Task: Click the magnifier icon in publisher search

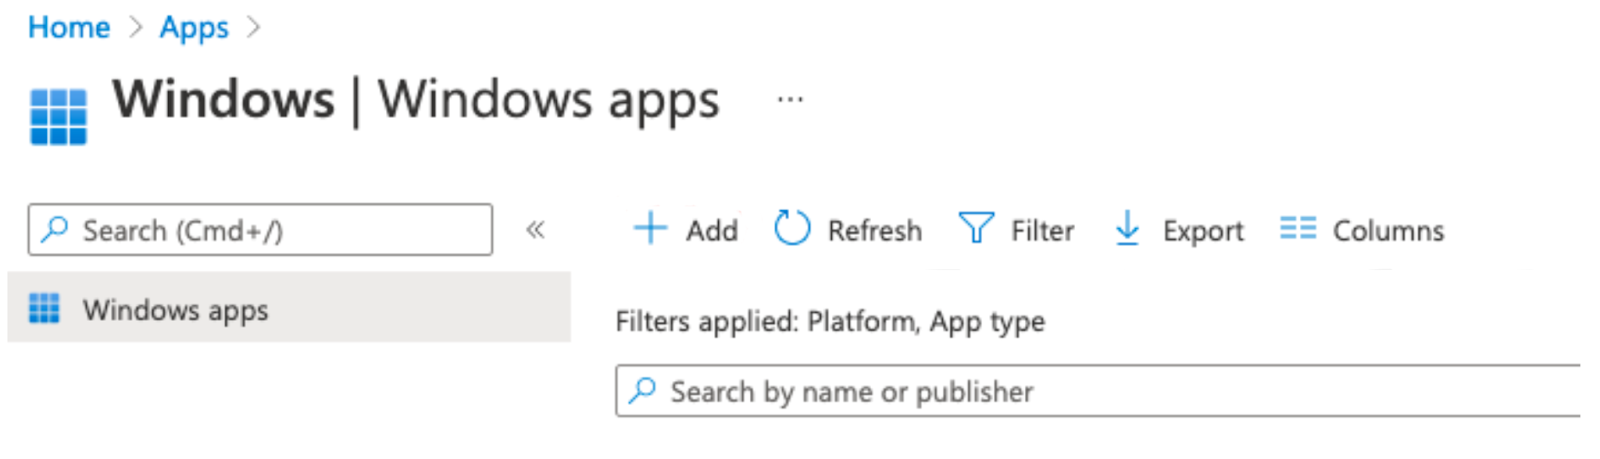Action: pos(643,390)
